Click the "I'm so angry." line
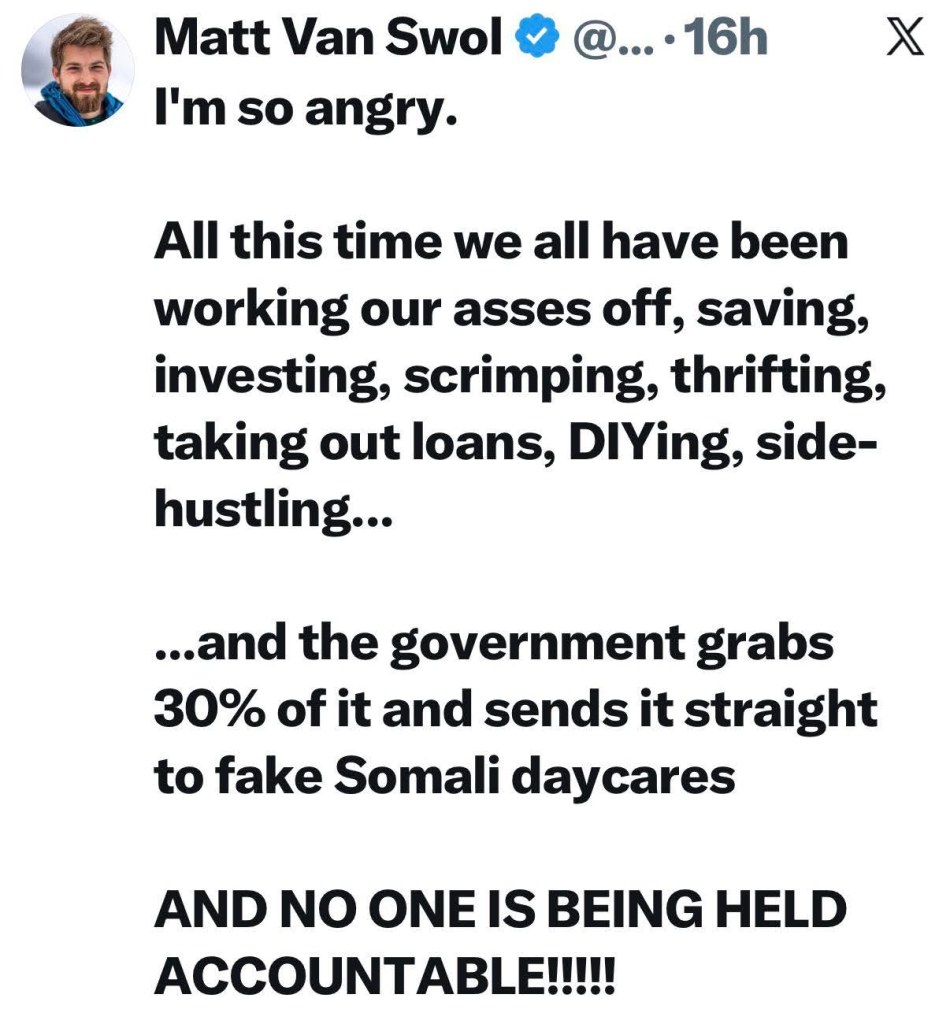The height and width of the screenshot is (1024, 950). 305,104
